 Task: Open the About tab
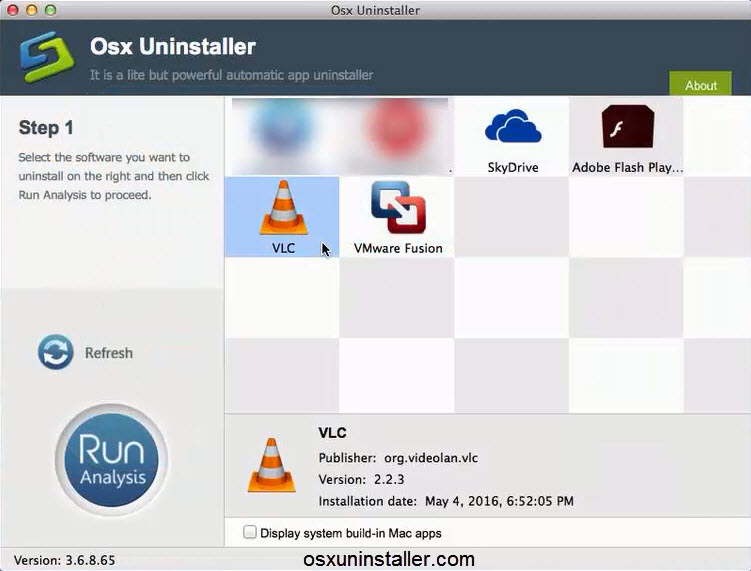[701, 85]
